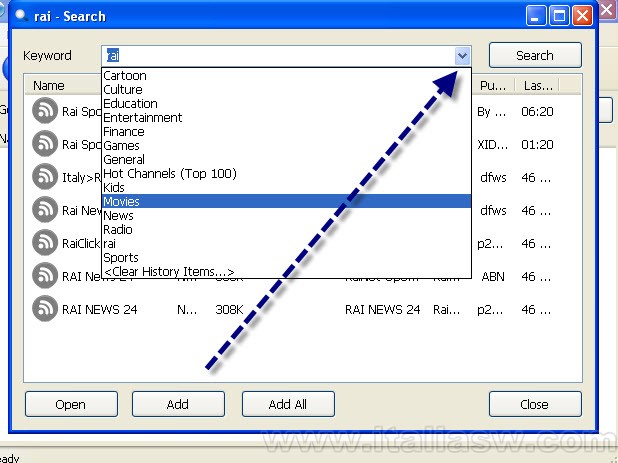The width and height of the screenshot is (618, 463).
Task: Pick Games from the dropdown
Action: tap(286, 145)
